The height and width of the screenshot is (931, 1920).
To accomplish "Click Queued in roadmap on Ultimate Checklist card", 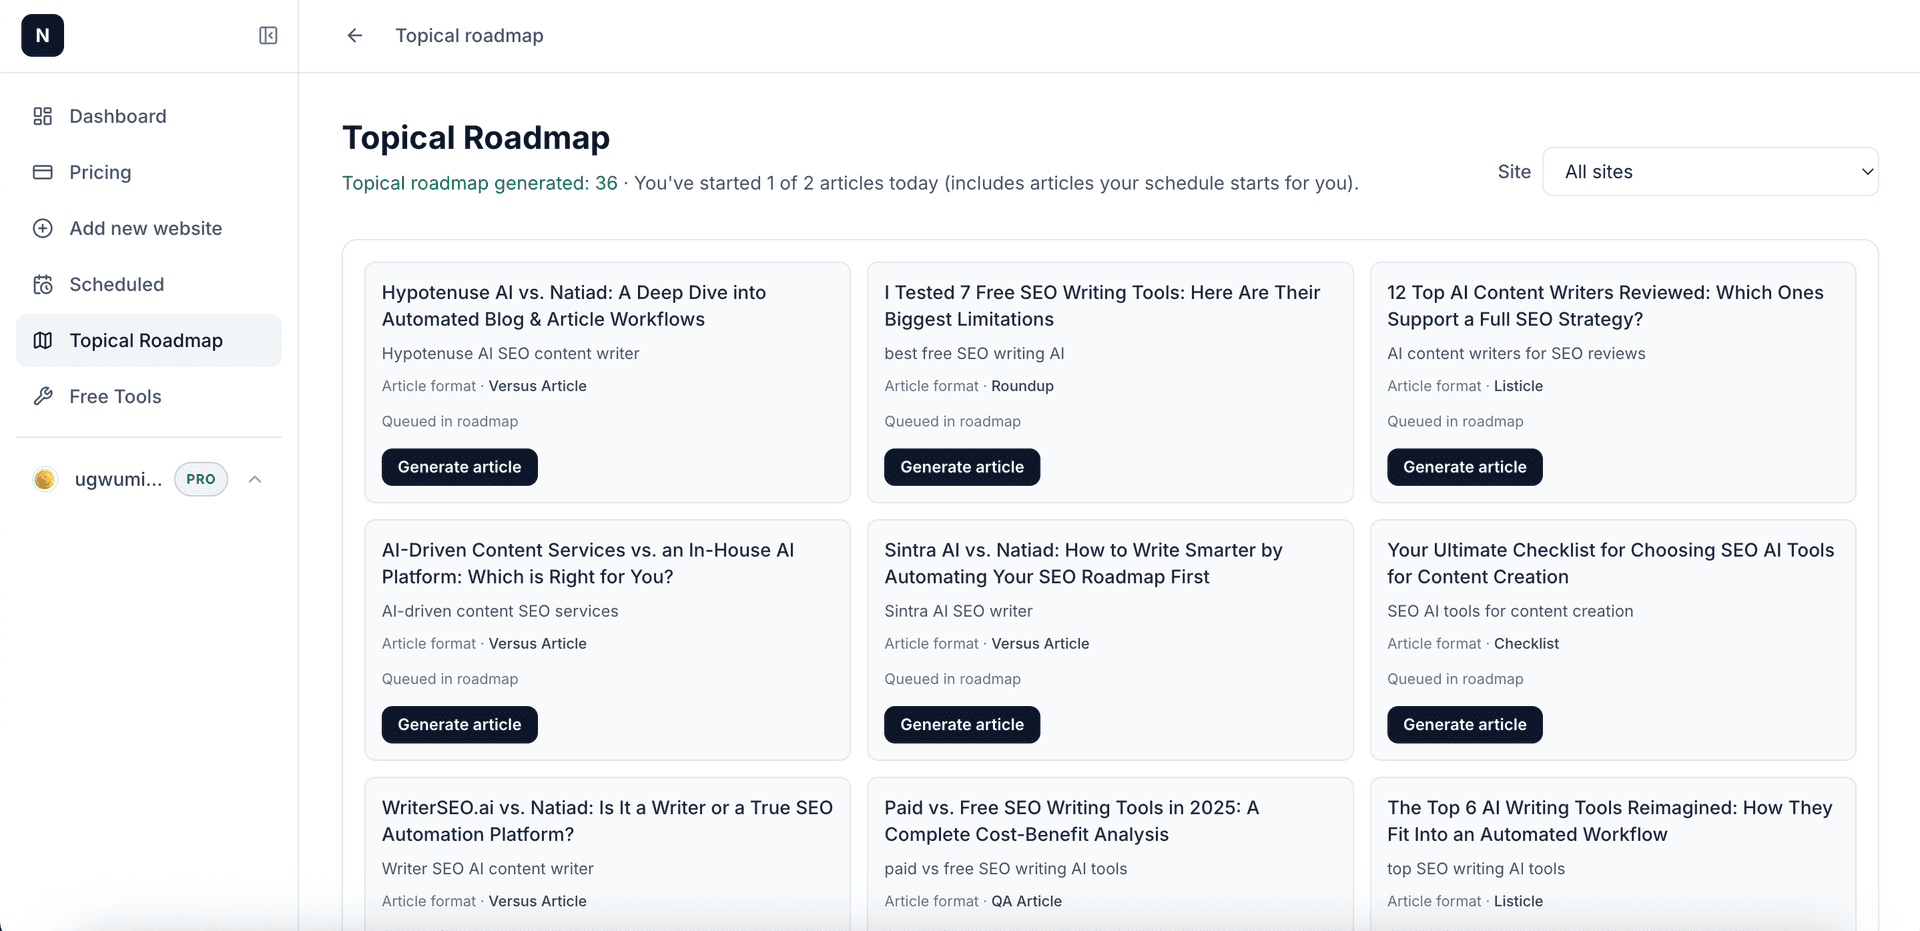I will click(x=1455, y=679).
